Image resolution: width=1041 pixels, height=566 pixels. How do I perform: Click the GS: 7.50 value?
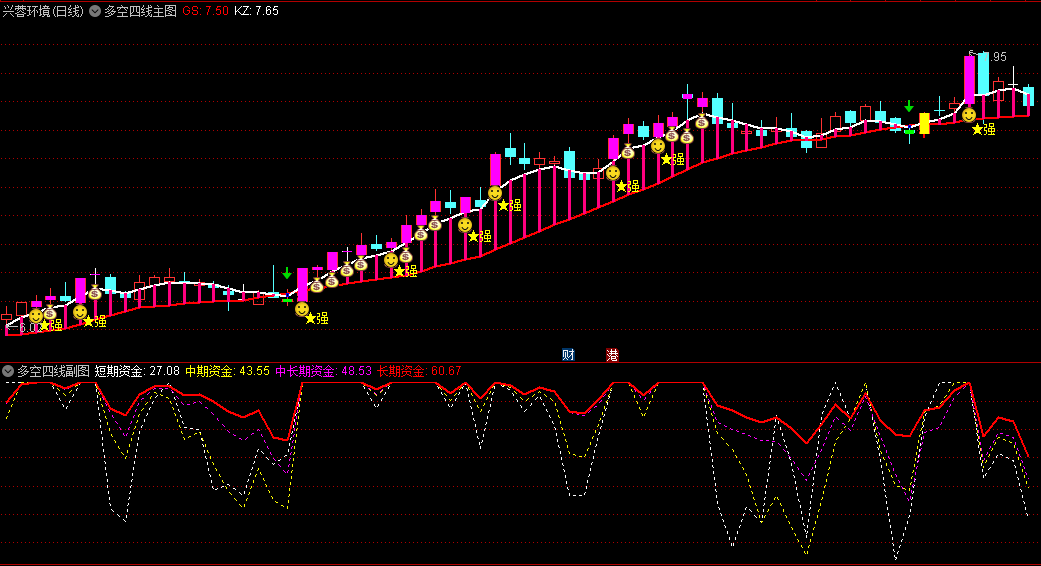pos(205,11)
